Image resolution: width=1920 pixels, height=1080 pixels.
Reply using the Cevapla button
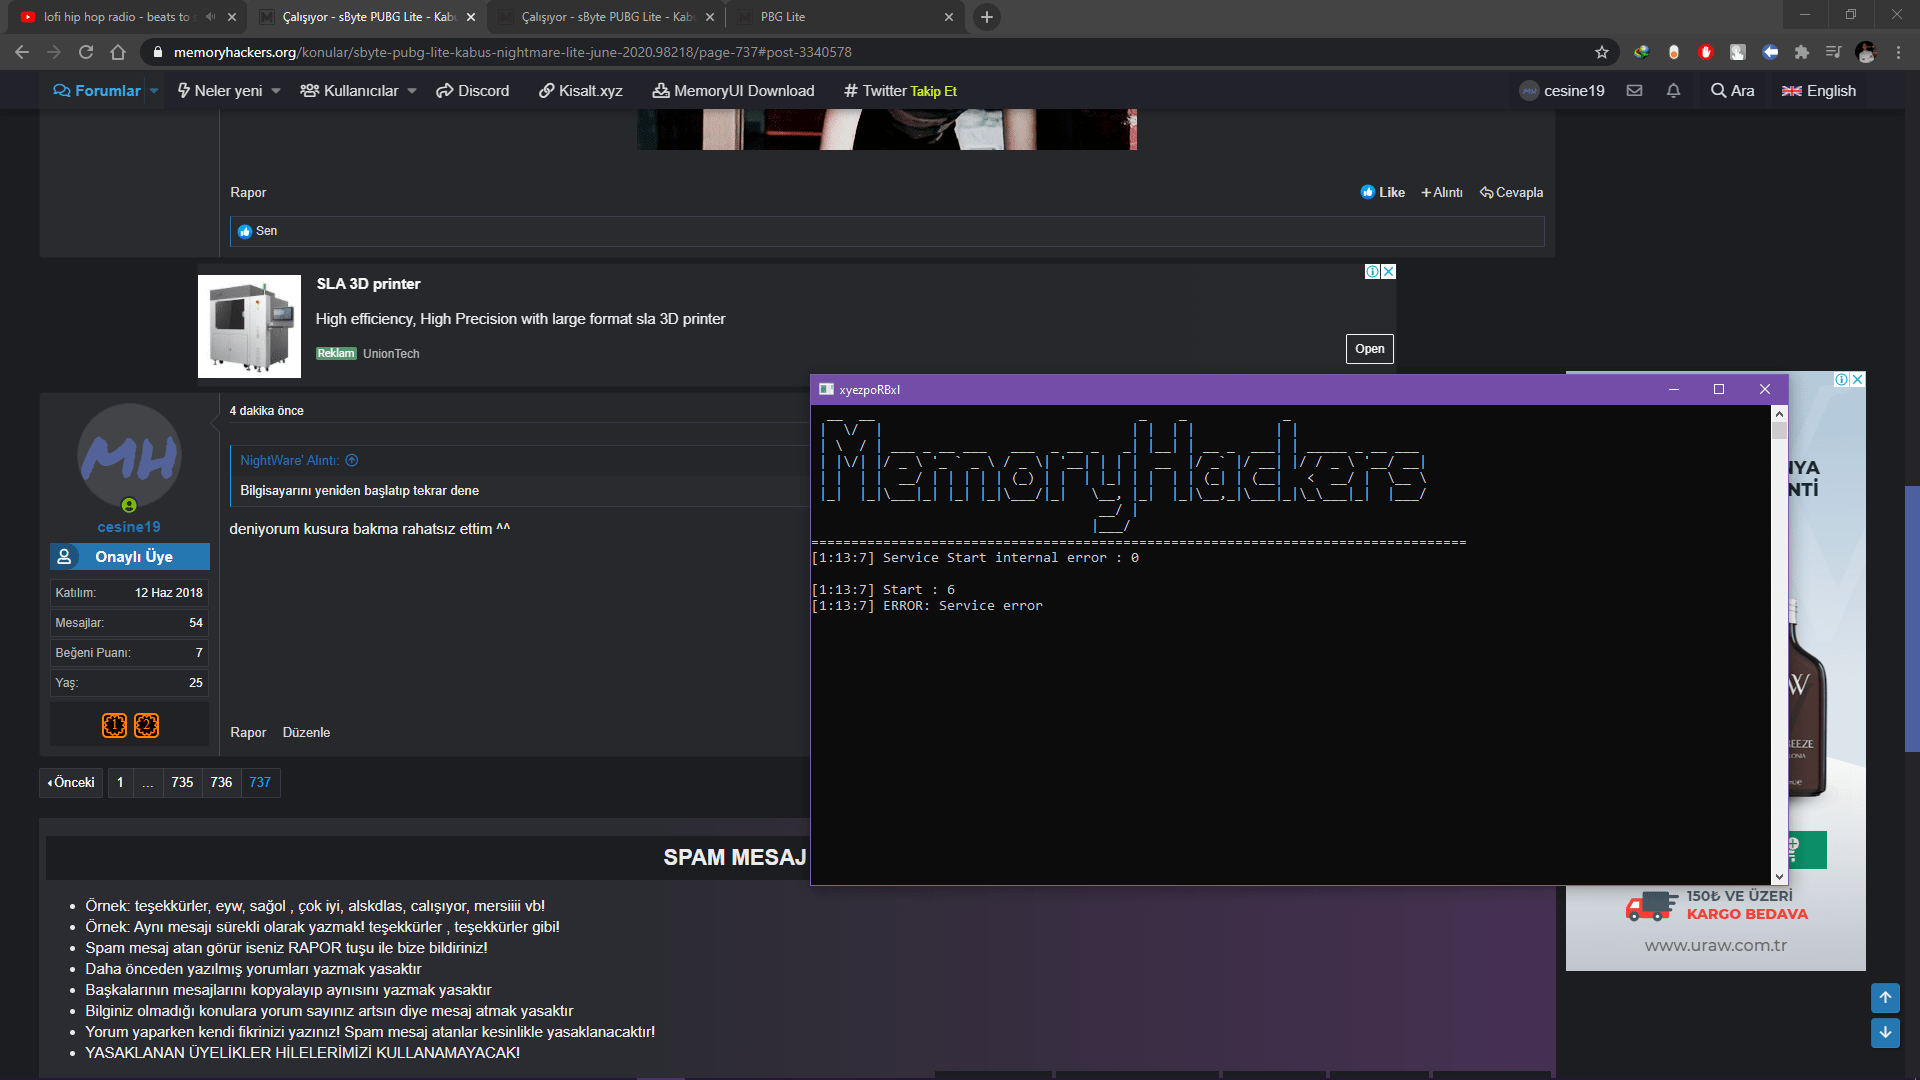(1512, 193)
